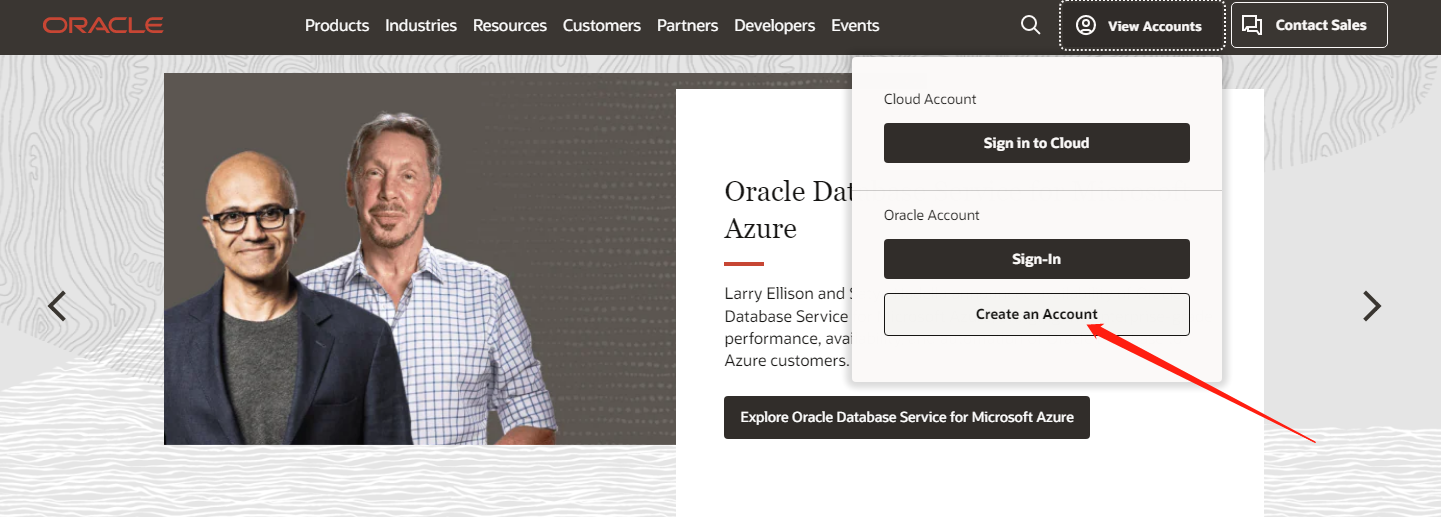This screenshot has height=517, width=1441.
Task: Go to previous carousel slide arrow
Action: (57, 306)
